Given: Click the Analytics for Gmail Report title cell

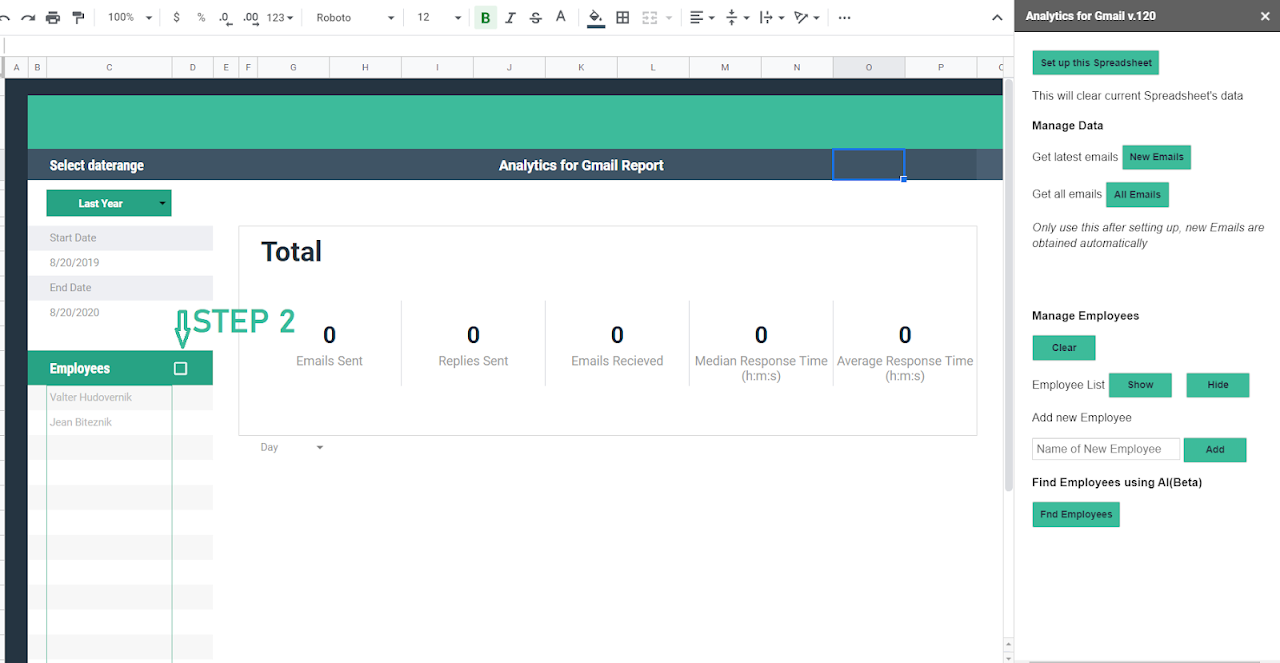Looking at the screenshot, I should click(x=581, y=165).
